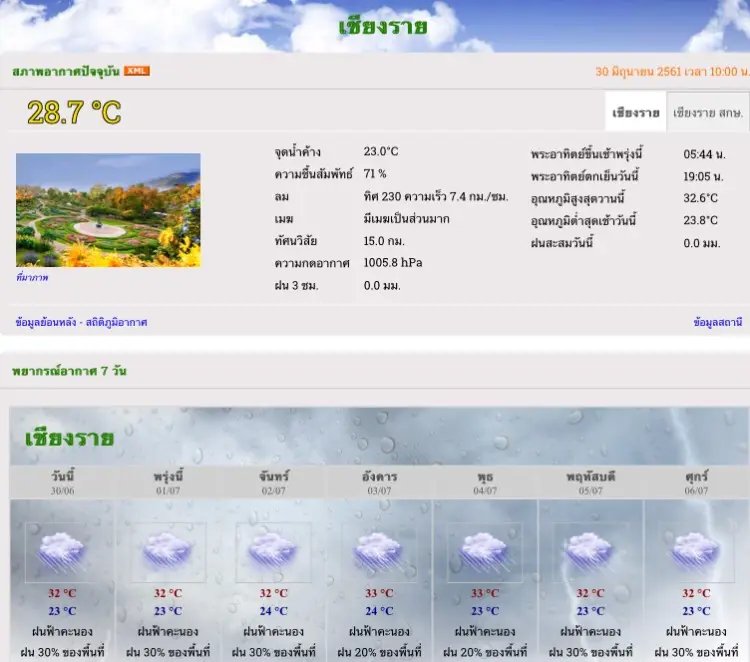This screenshot has width=750, height=662.
Task: Click the storm icon under พฤหัสบดี 05/07
Action: [590, 552]
